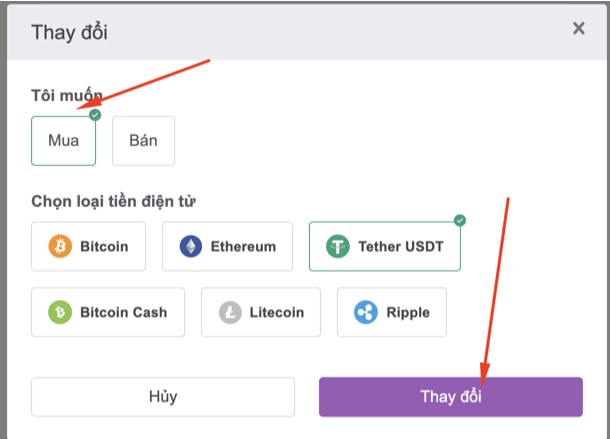Image resolution: width=610 pixels, height=439 pixels.
Task: Click the blue Ripple icon
Action: pyautogui.click(x=366, y=312)
